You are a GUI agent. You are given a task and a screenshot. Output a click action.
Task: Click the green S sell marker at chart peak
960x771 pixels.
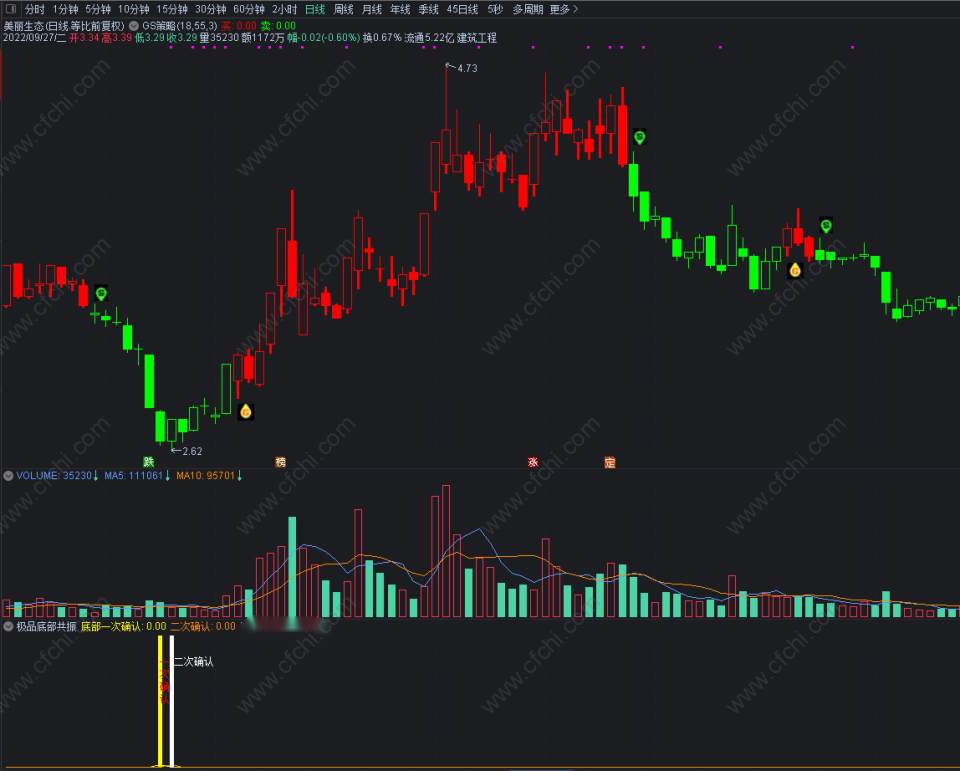[x=639, y=137]
